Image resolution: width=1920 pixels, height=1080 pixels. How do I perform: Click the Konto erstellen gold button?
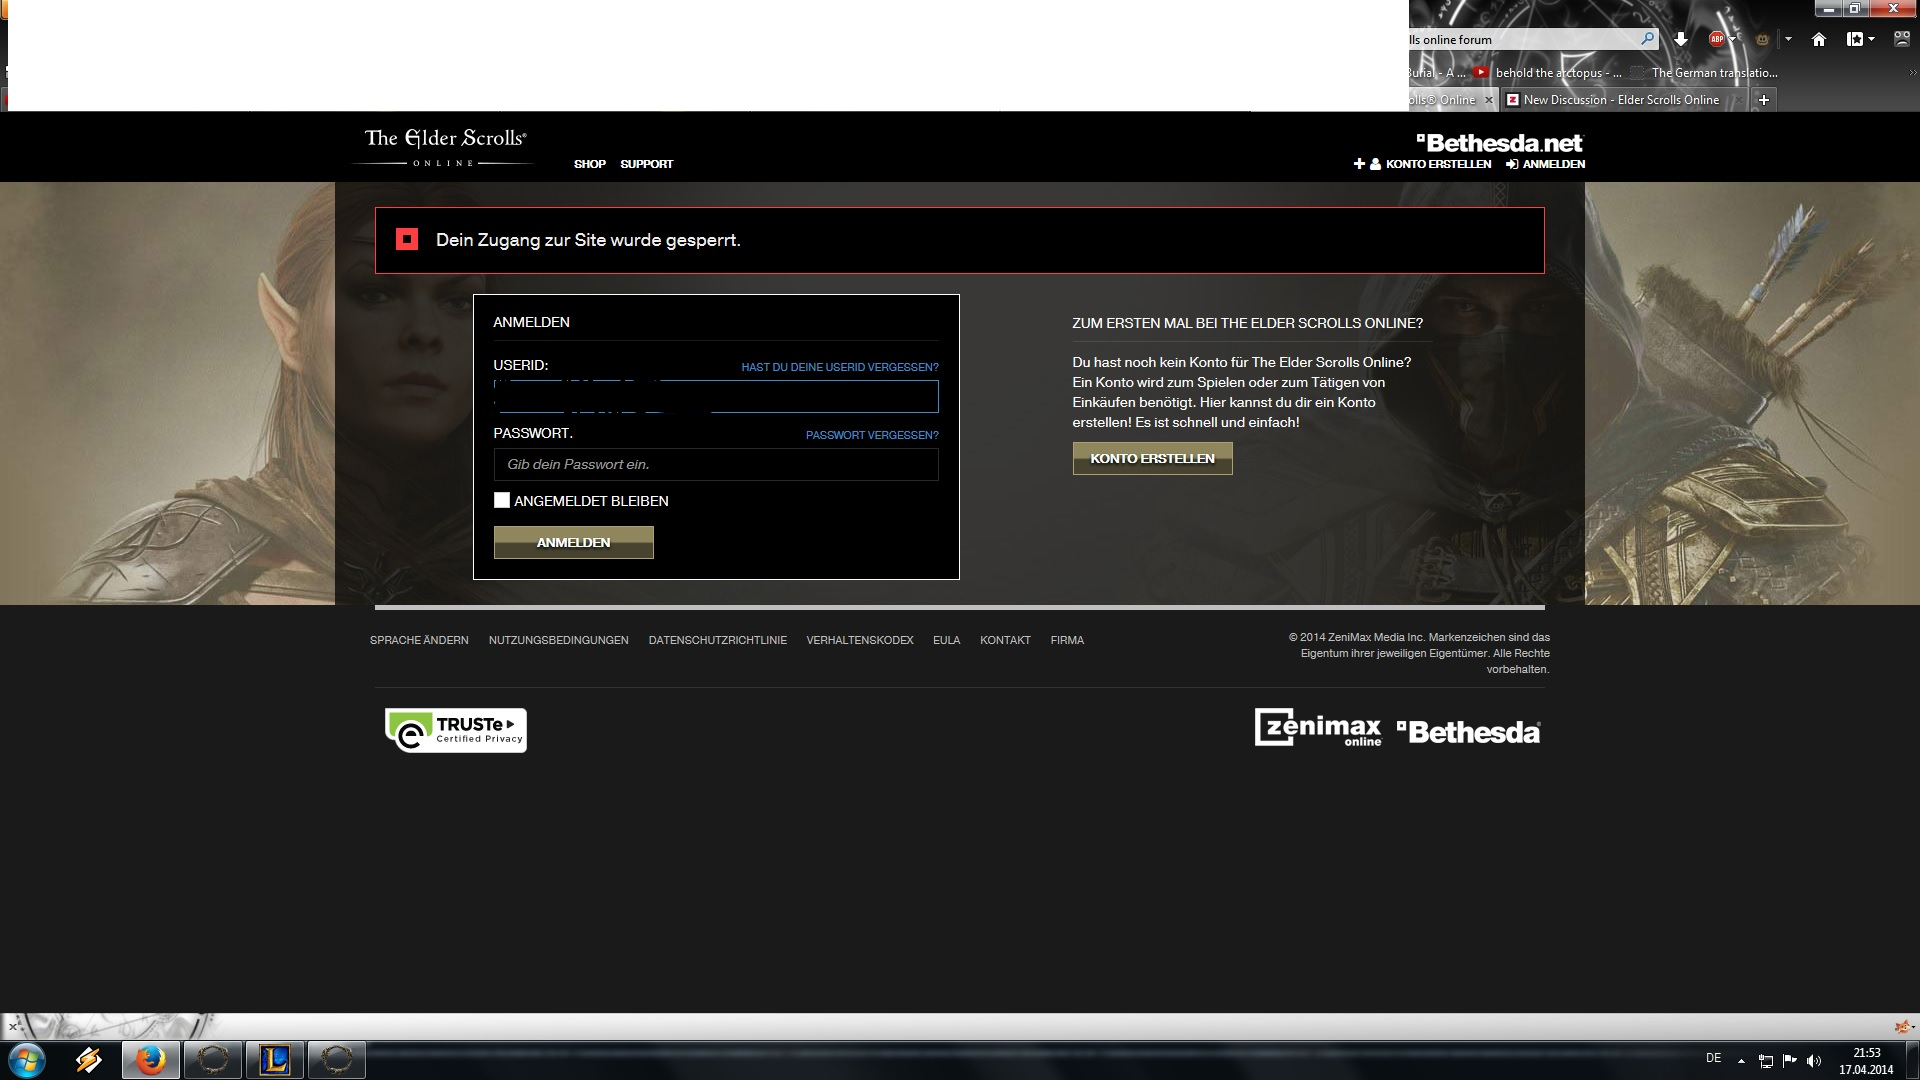click(1152, 458)
